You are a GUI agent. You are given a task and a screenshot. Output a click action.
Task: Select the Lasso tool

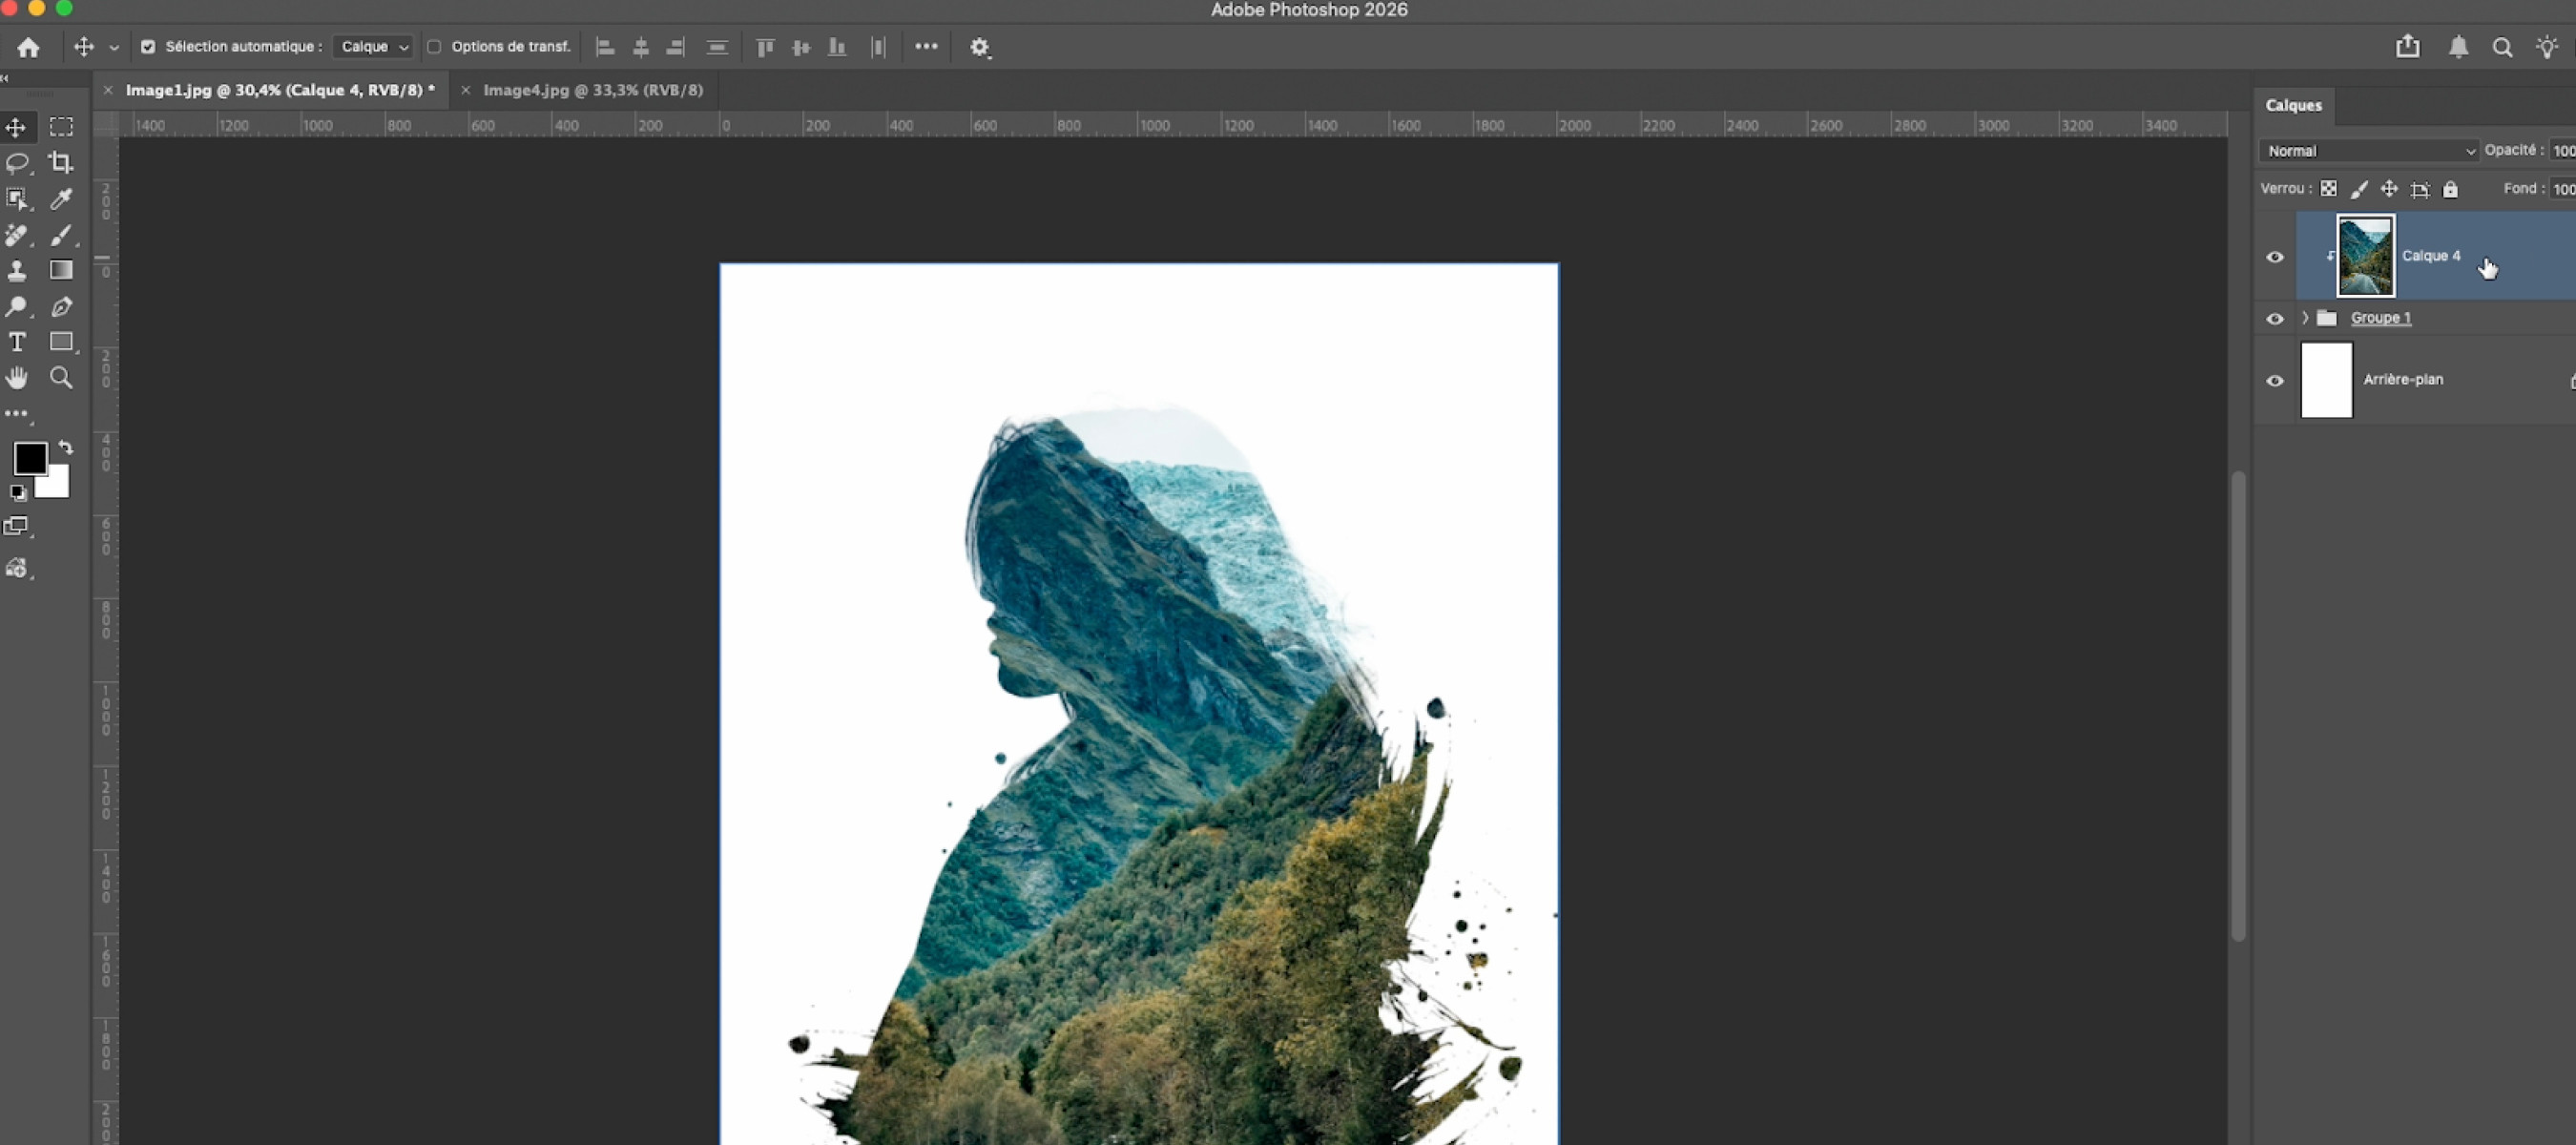(17, 163)
